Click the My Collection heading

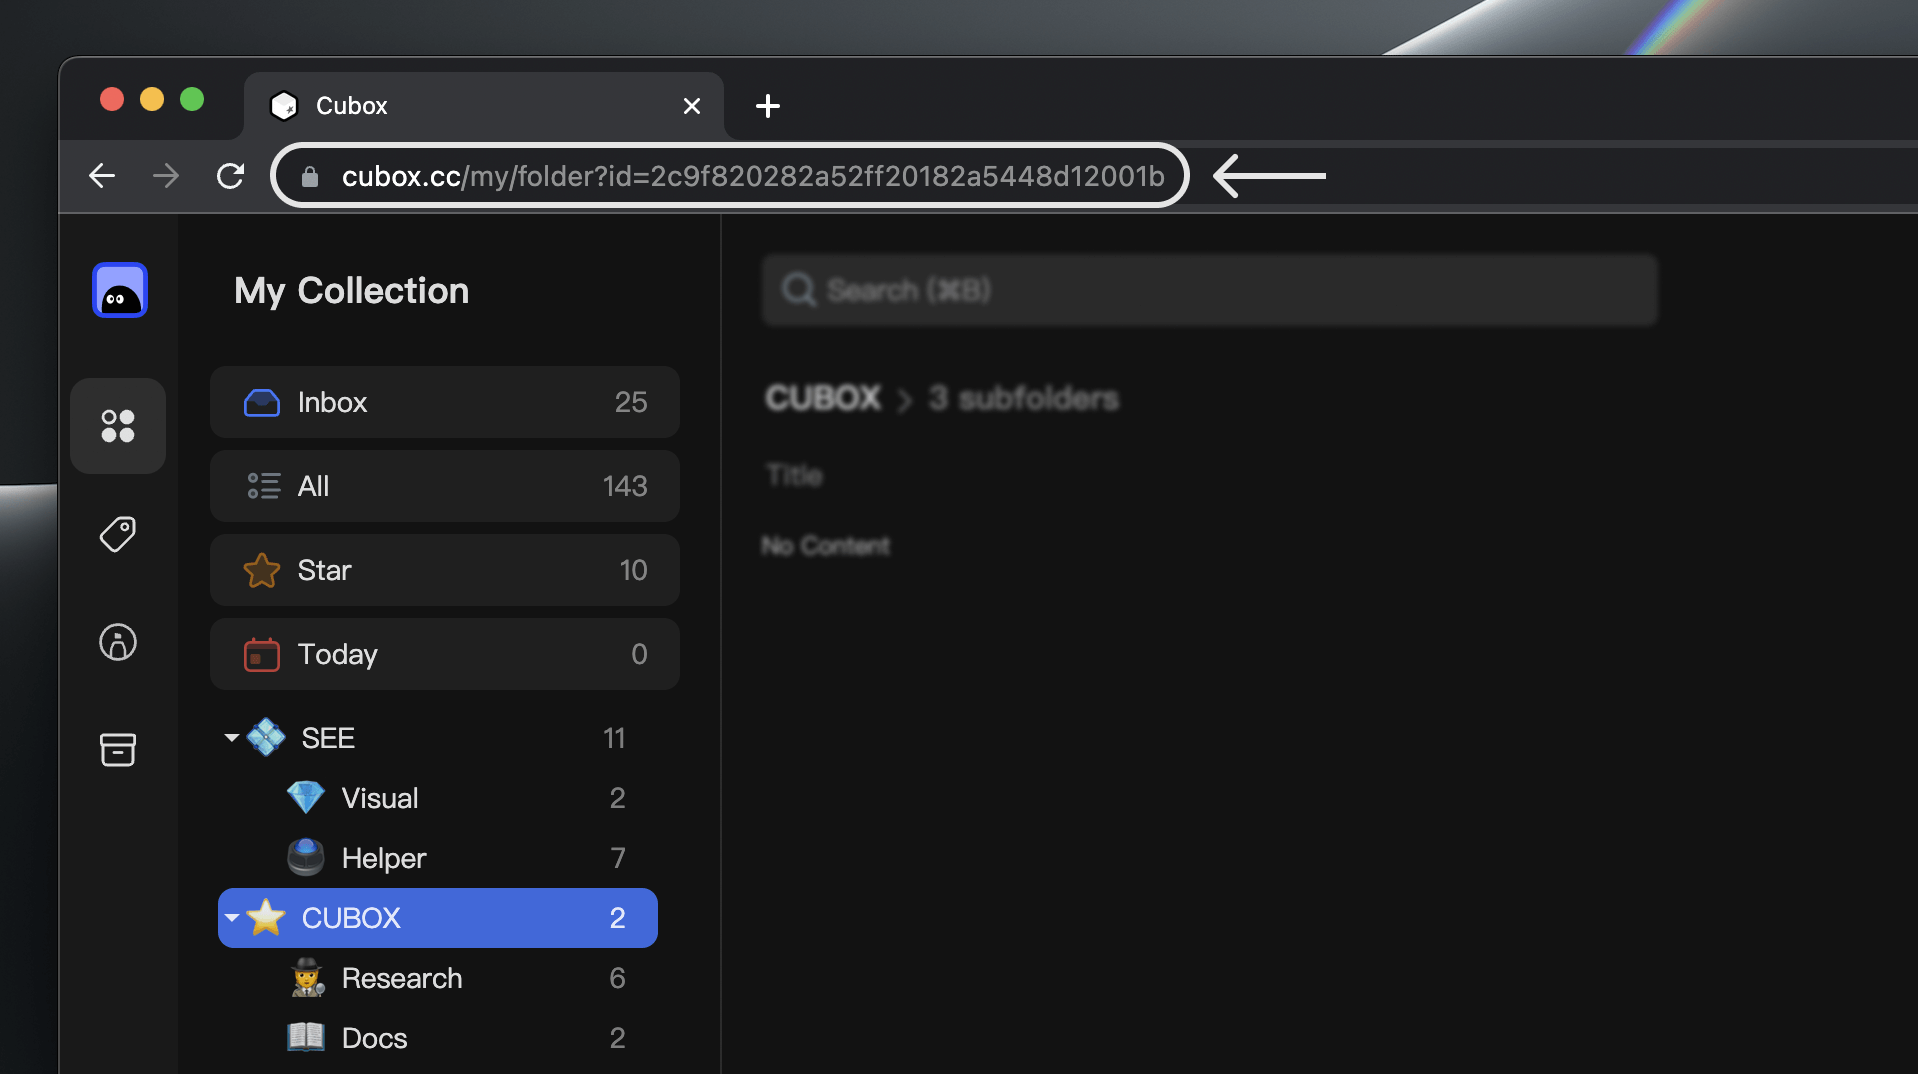351,291
